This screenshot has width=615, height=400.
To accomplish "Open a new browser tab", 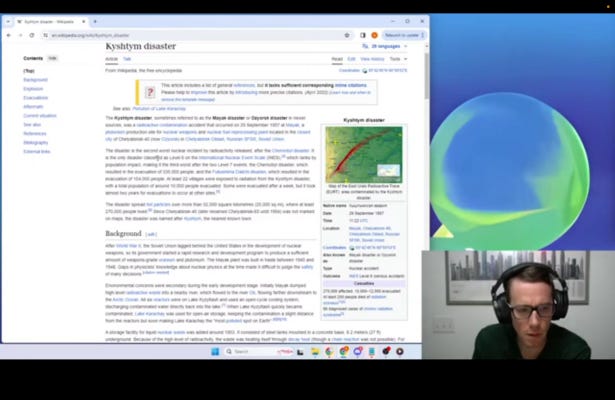I will [95, 22].
